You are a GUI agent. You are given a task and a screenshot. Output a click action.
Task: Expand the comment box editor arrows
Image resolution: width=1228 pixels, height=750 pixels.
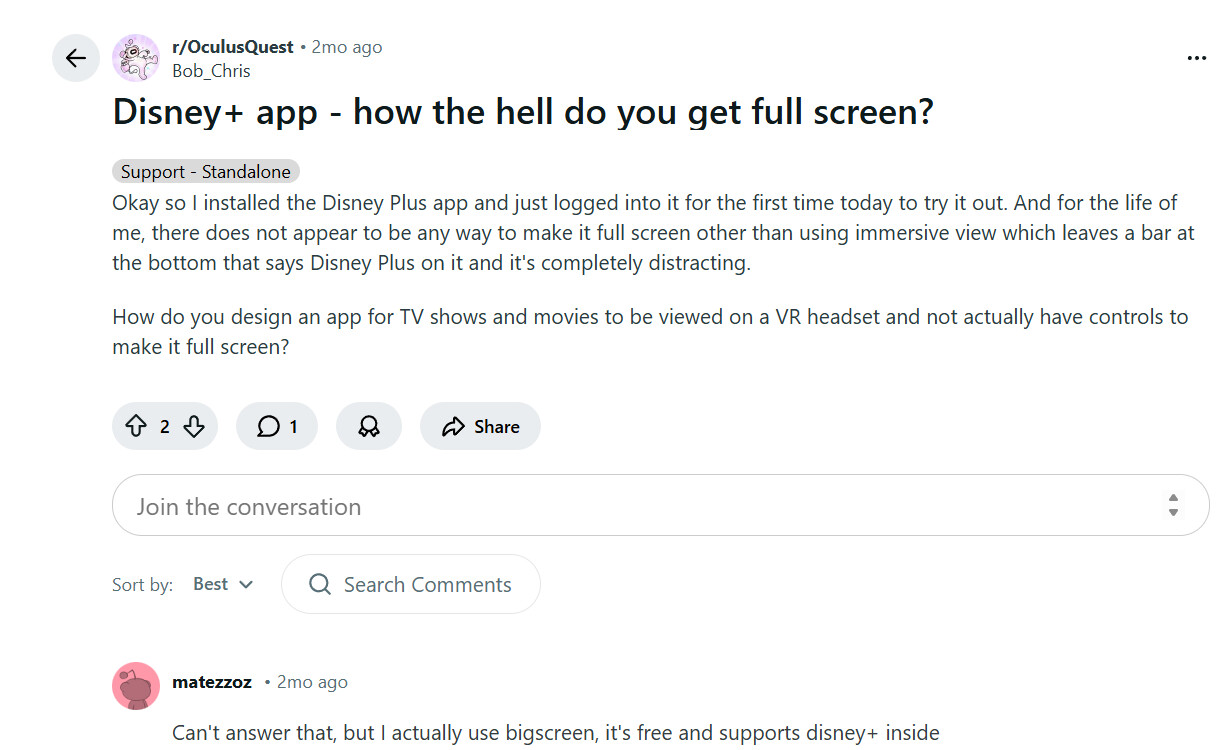tap(1173, 505)
